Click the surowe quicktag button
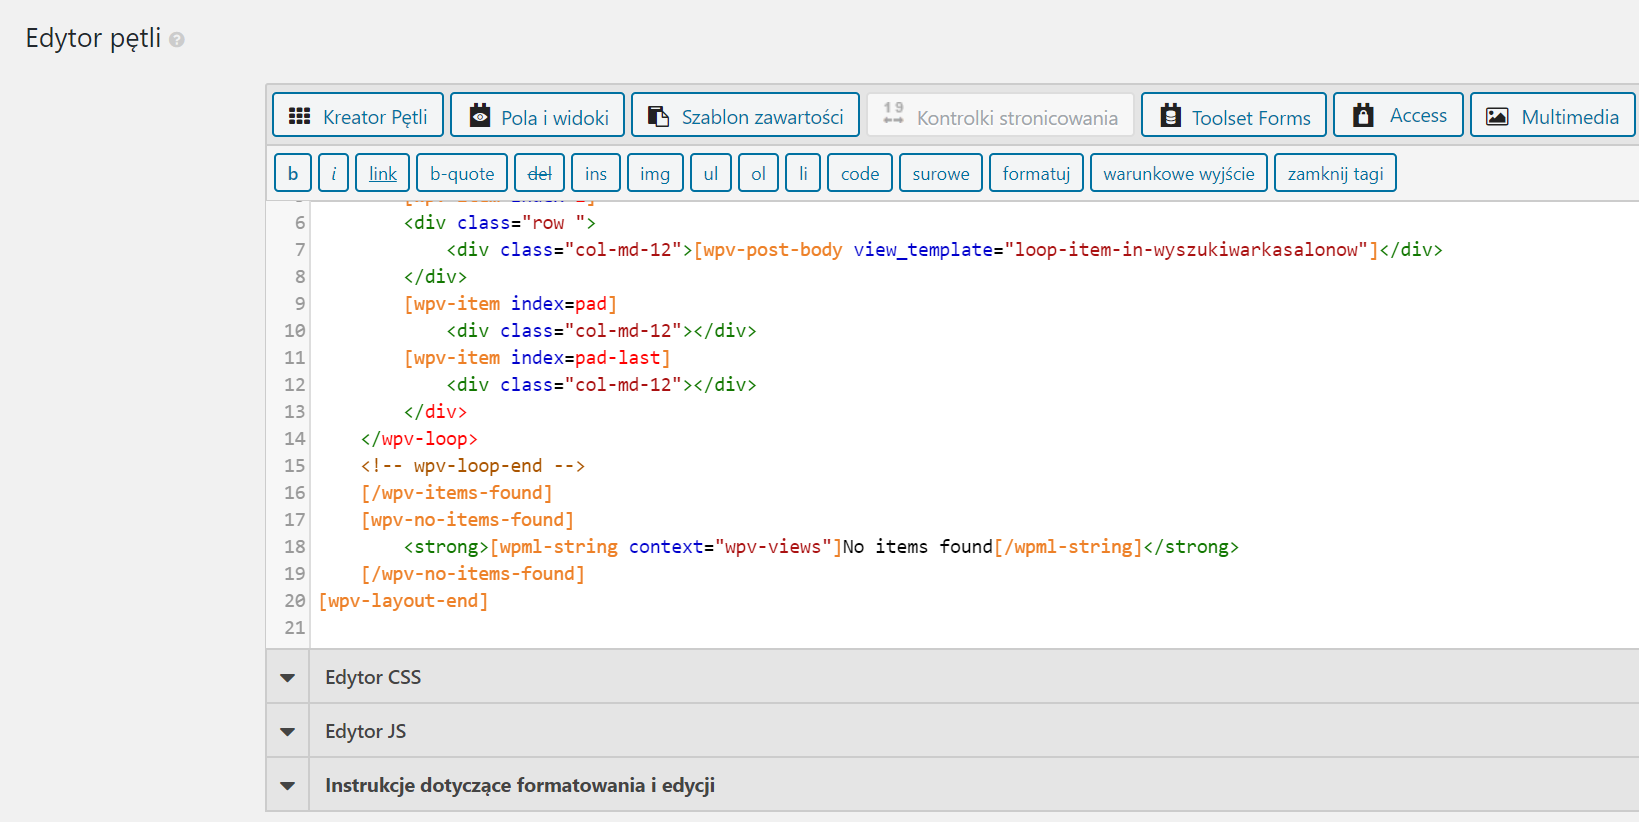The image size is (1639, 822). click(x=941, y=173)
